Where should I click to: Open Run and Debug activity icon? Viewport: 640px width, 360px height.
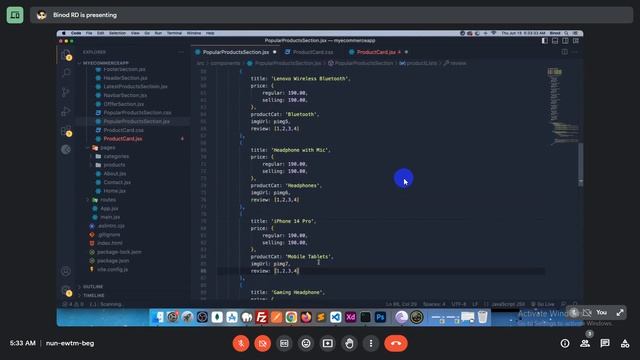(66, 111)
